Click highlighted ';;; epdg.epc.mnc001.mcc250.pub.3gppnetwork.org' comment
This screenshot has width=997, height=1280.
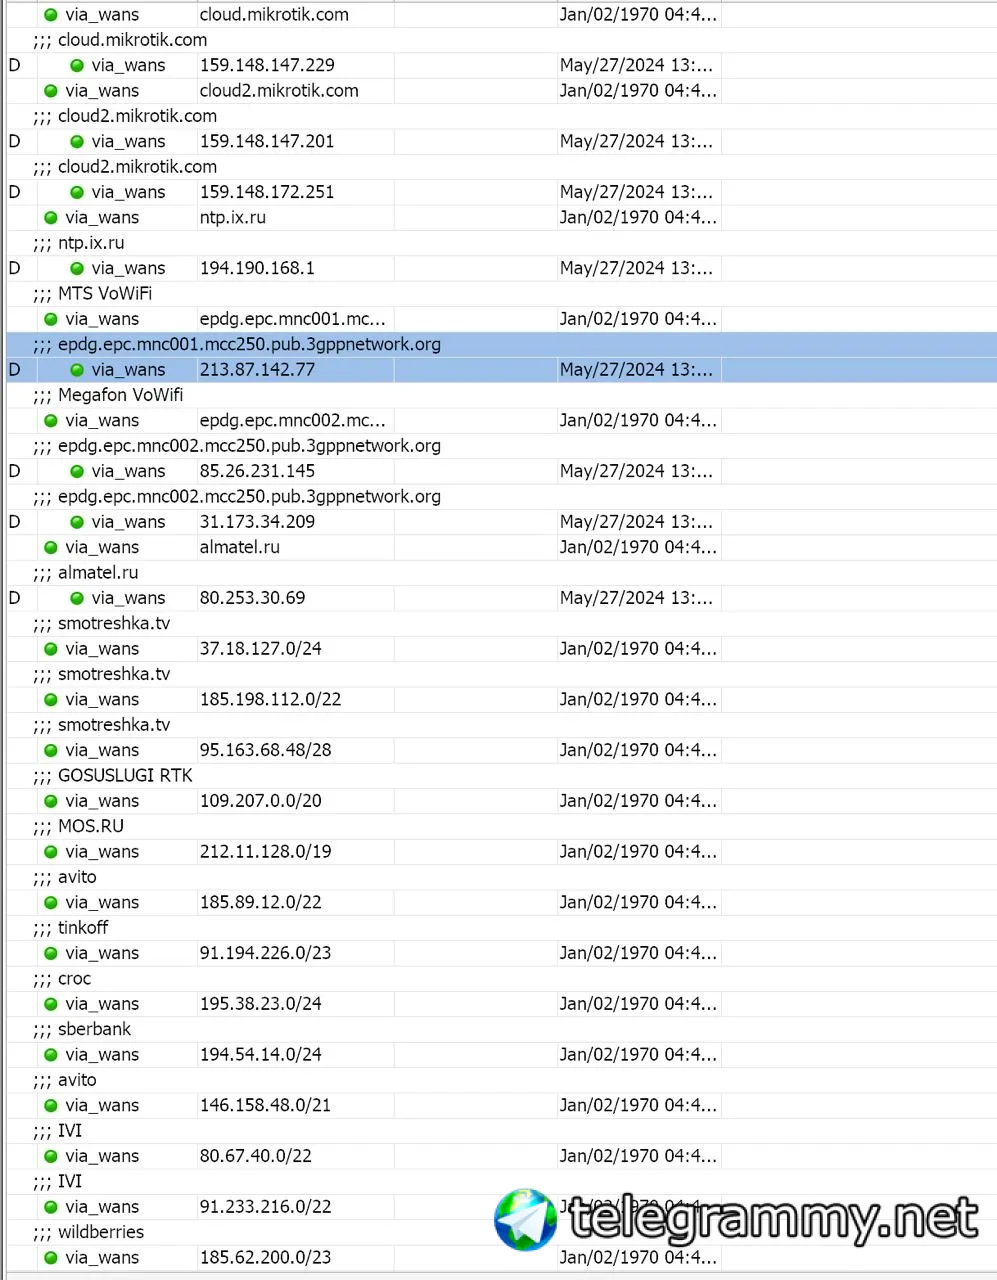(236, 344)
